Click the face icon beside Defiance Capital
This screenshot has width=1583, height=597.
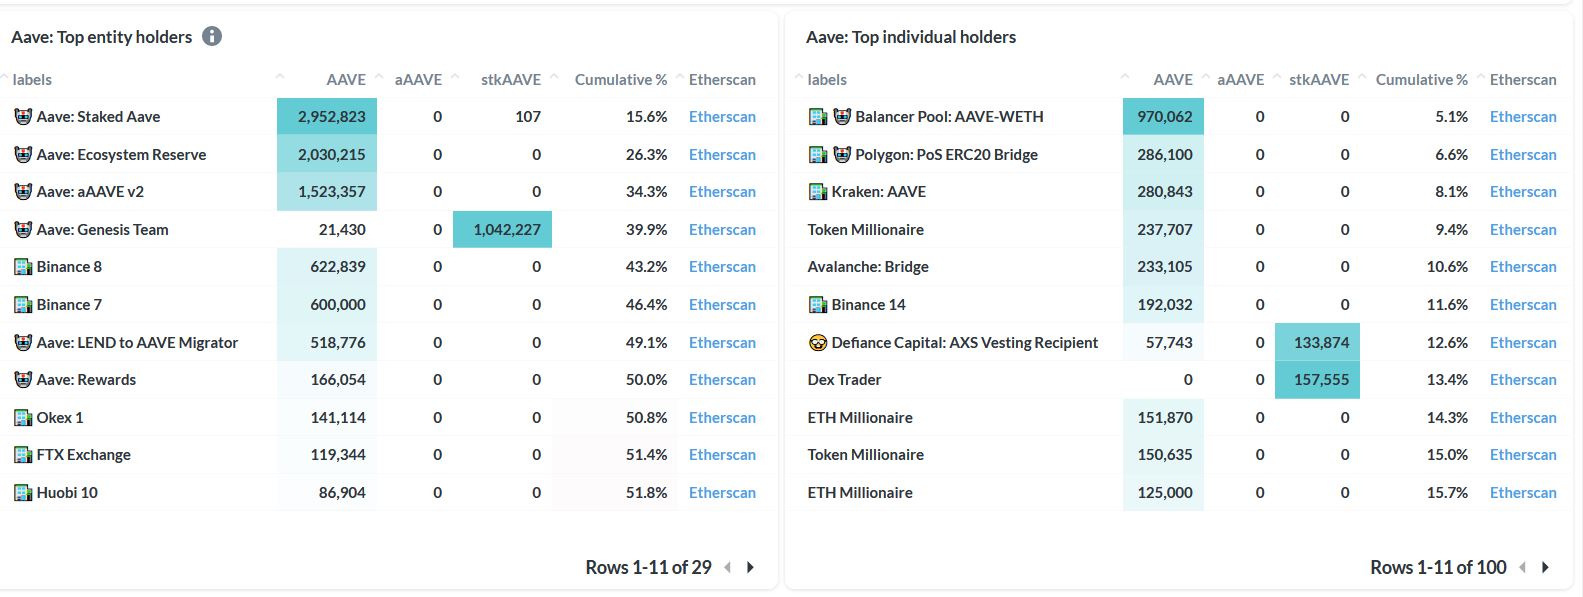pyautogui.click(x=817, y=342)
